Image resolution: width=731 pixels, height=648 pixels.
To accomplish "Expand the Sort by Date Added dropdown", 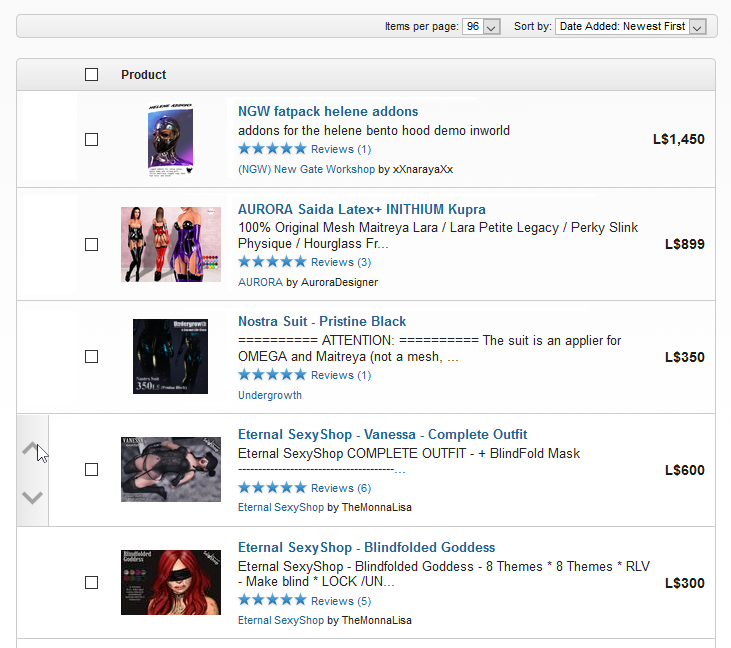I will [631, 27].
